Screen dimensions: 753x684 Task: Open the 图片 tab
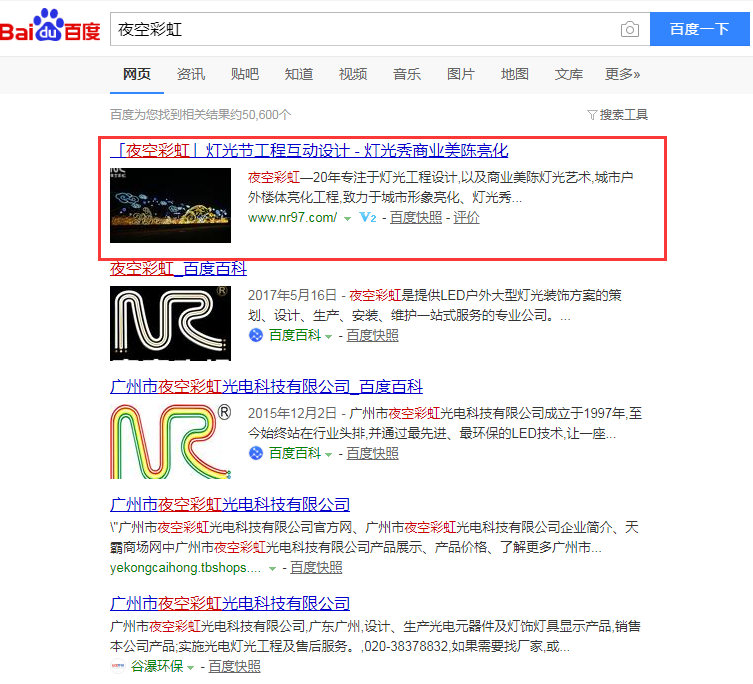[461, 74]
